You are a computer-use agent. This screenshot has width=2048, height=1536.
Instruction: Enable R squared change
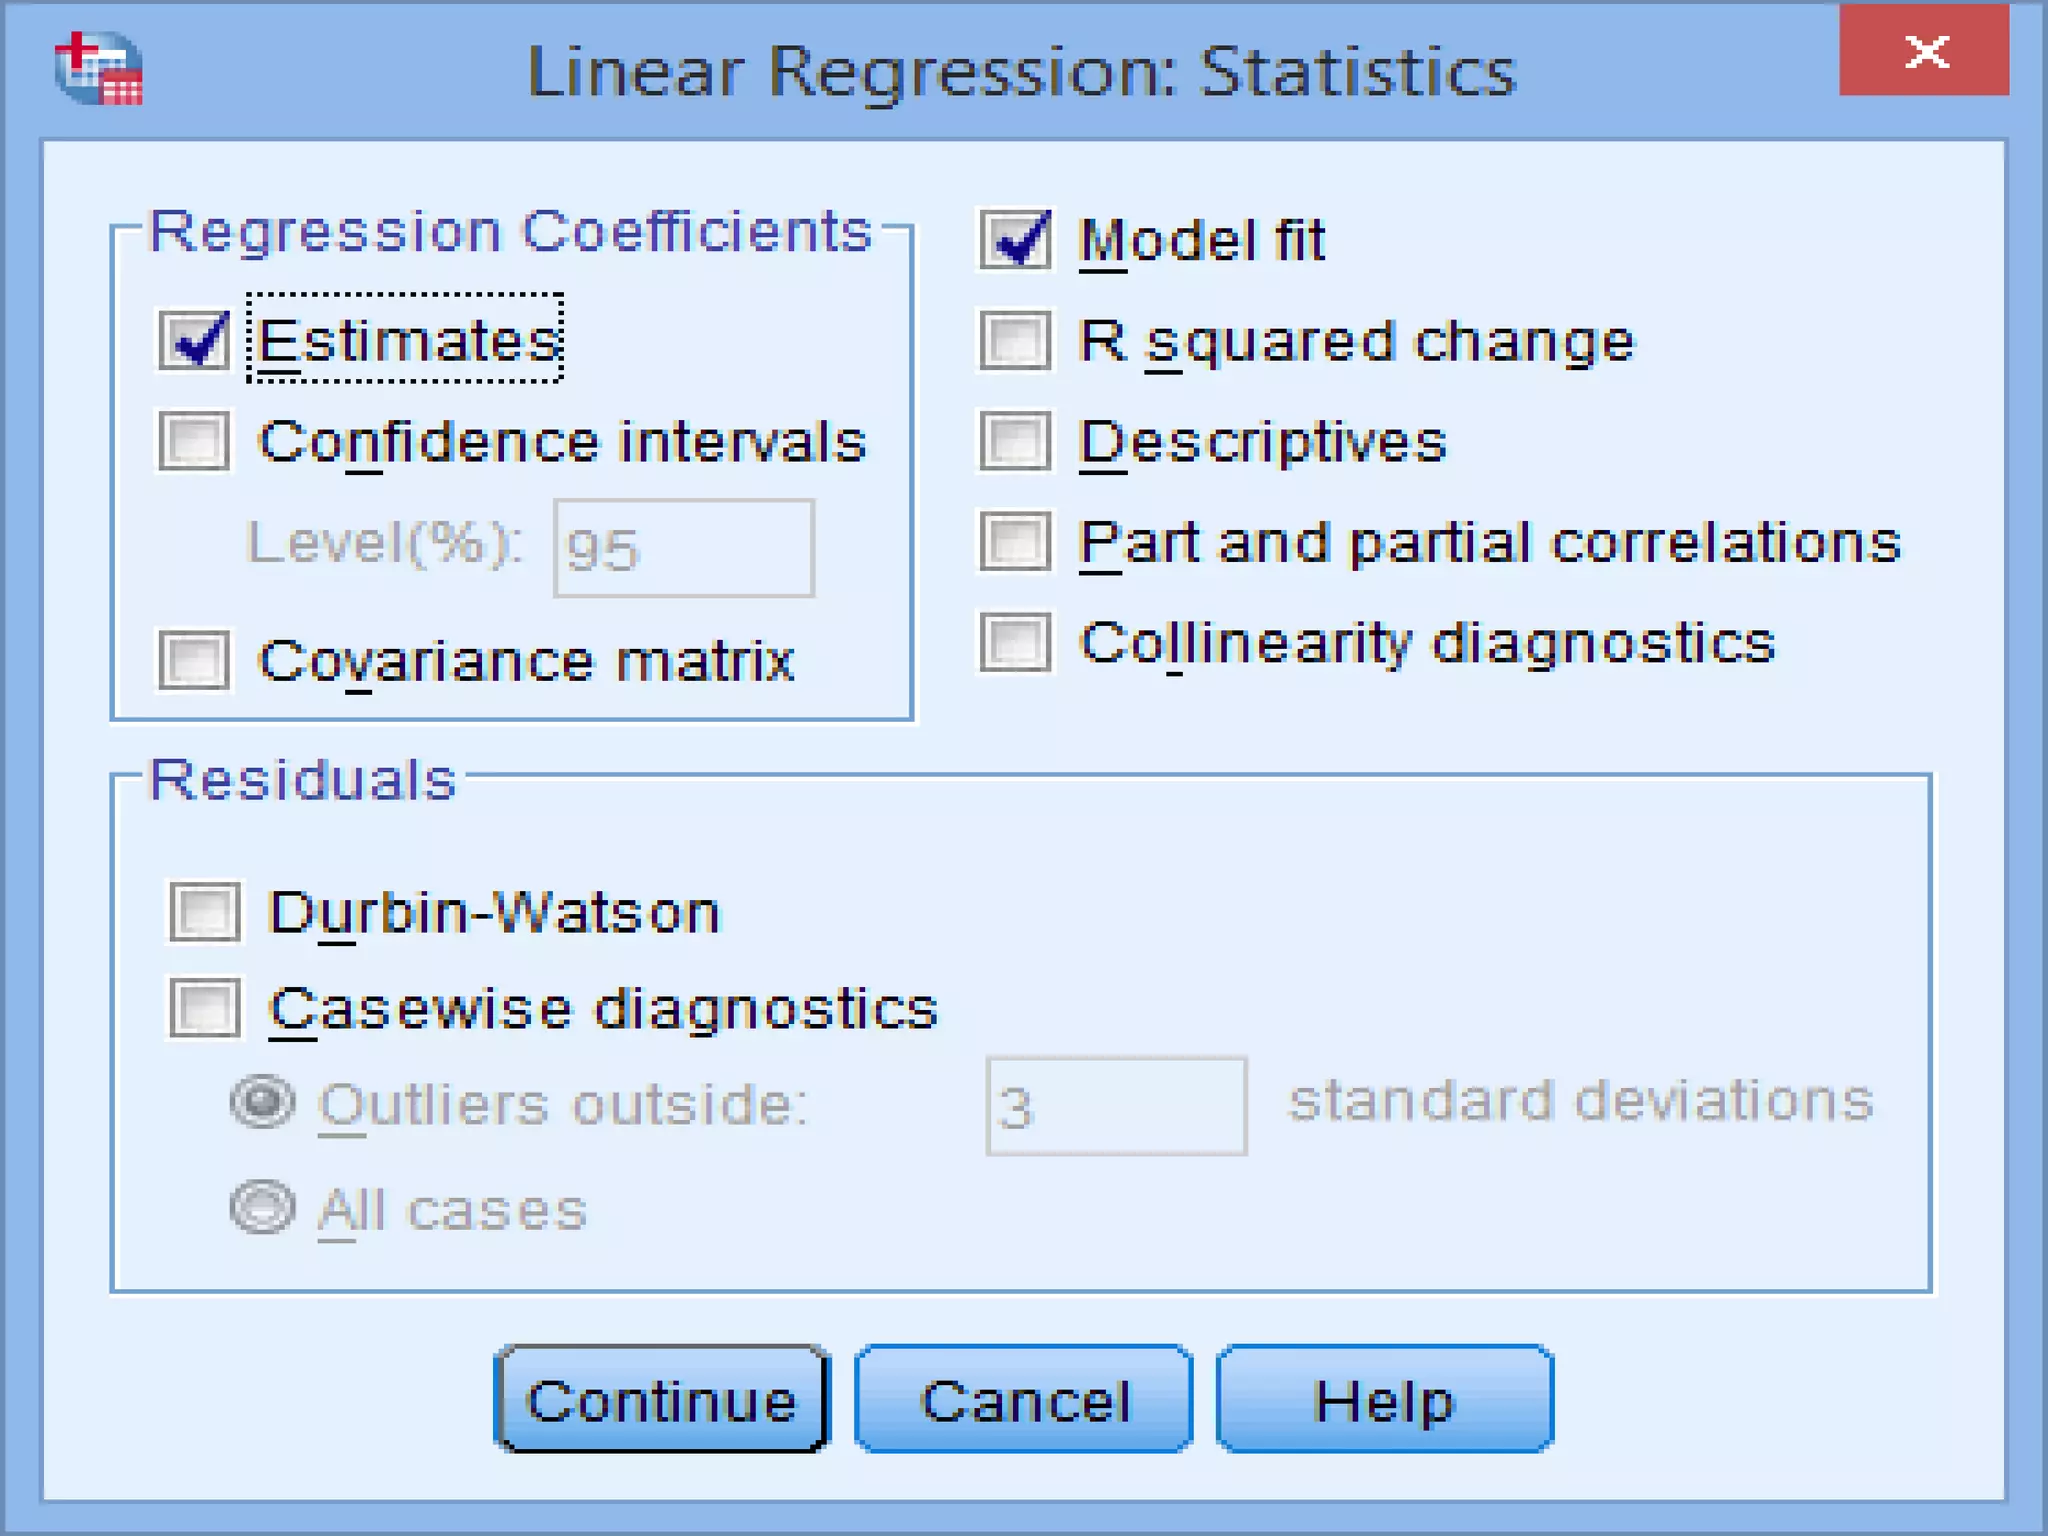(1015, 340)
